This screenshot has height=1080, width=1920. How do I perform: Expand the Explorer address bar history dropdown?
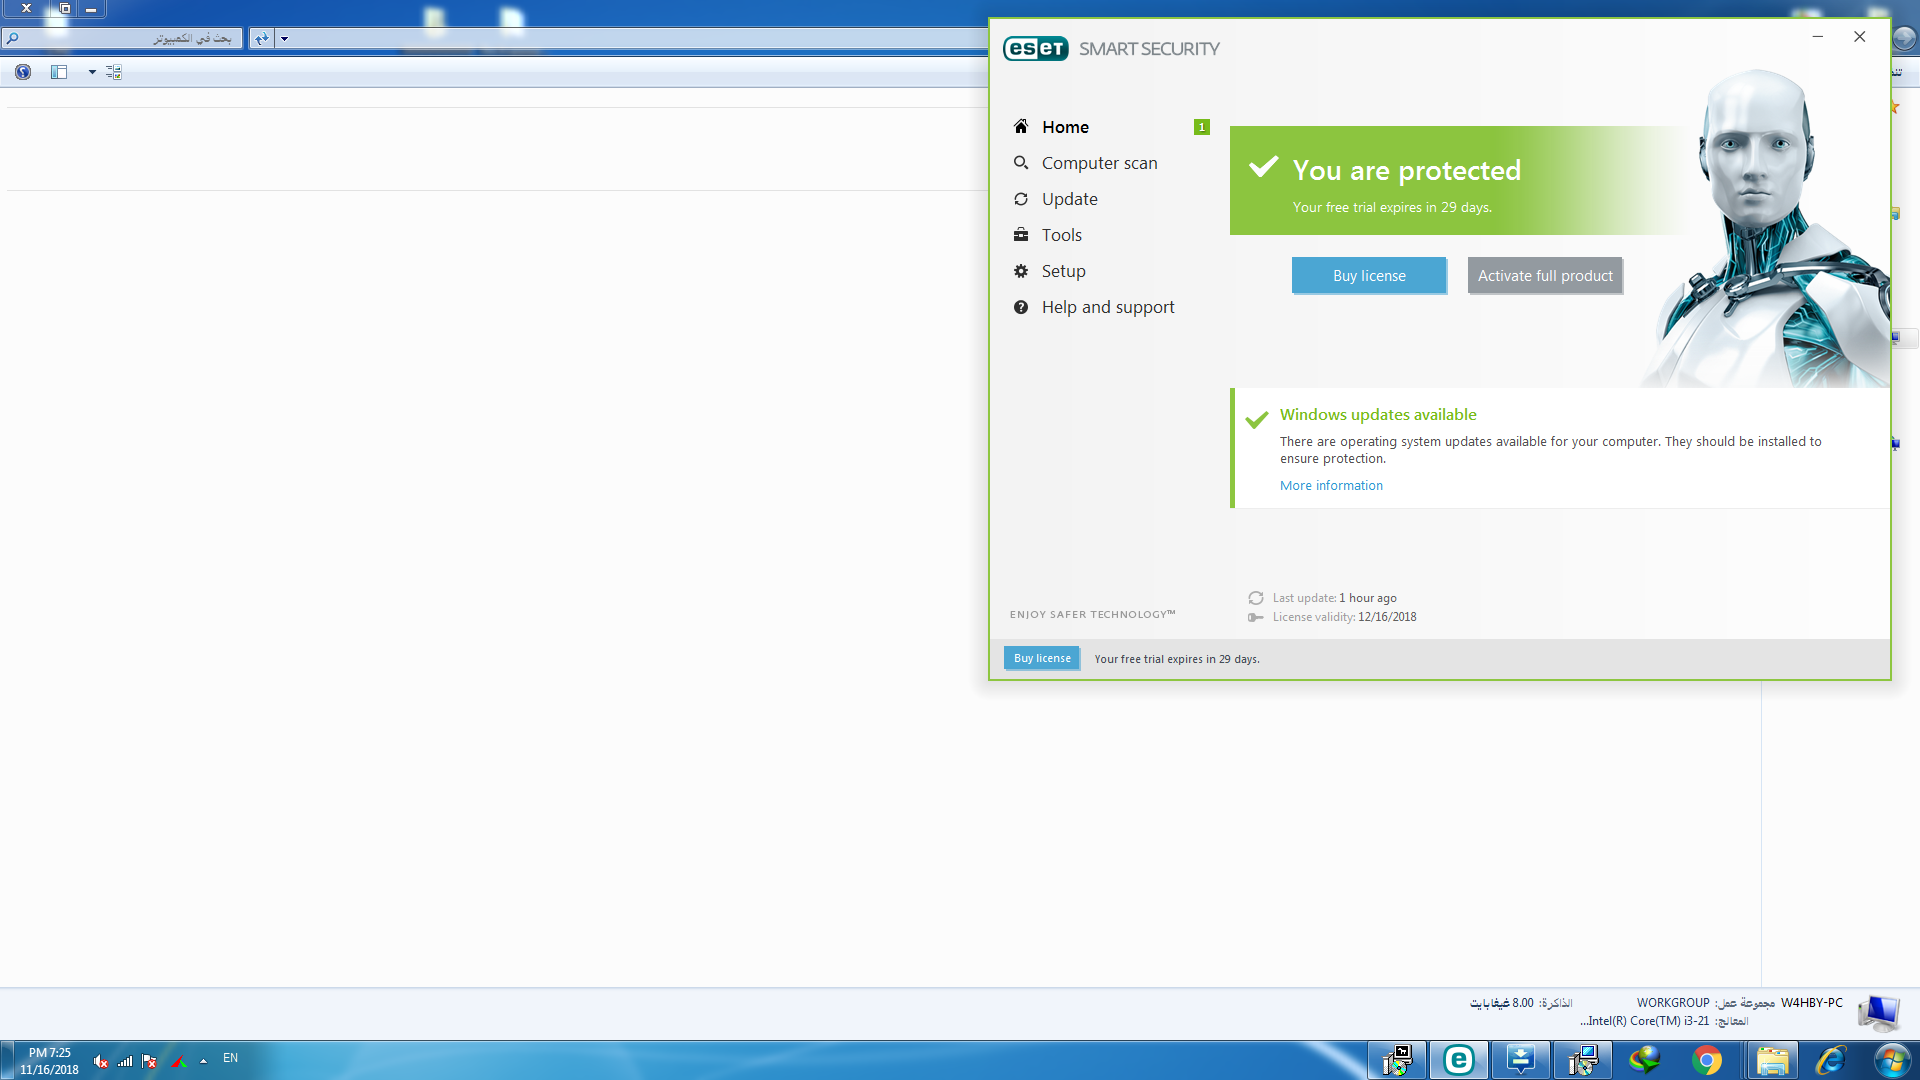(284, 39)
